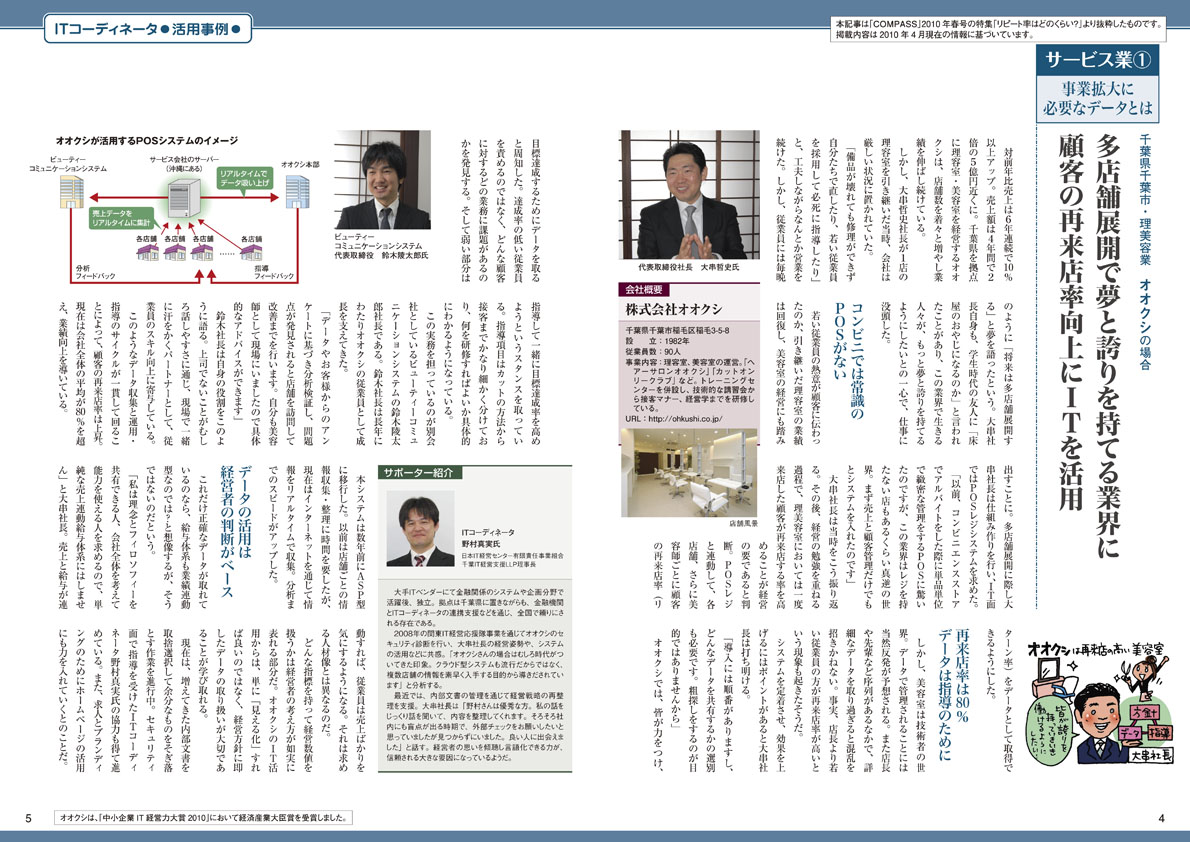This screenshot has width=1190, height=842.
Task: Click the caption 代表取締役 鈴木陵太郎氏
Action: tap(382, 256)
